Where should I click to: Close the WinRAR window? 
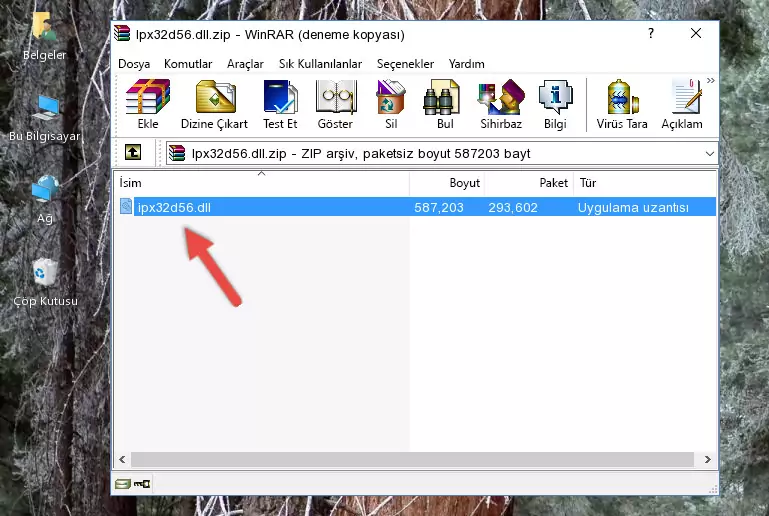695,33
